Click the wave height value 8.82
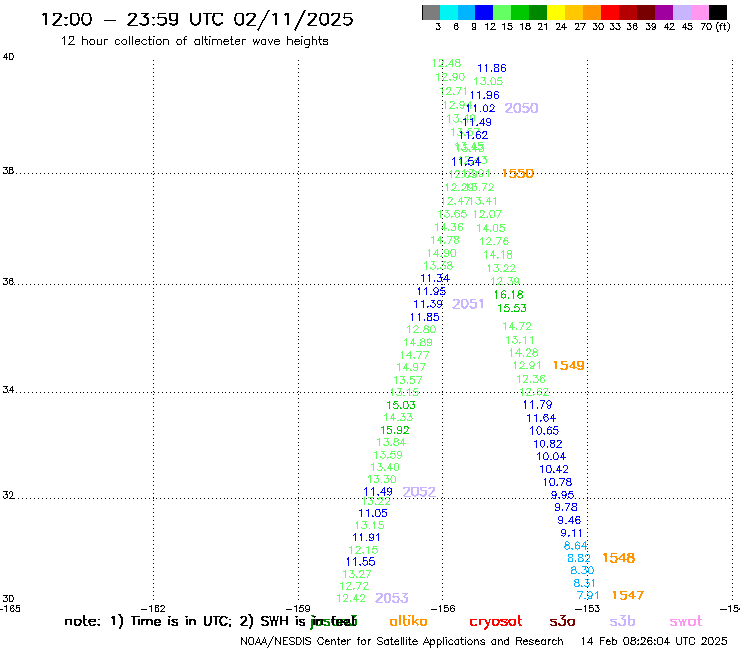Image resolution: width=740 pixels, height=650 pixels. click(x=579, y=558)
